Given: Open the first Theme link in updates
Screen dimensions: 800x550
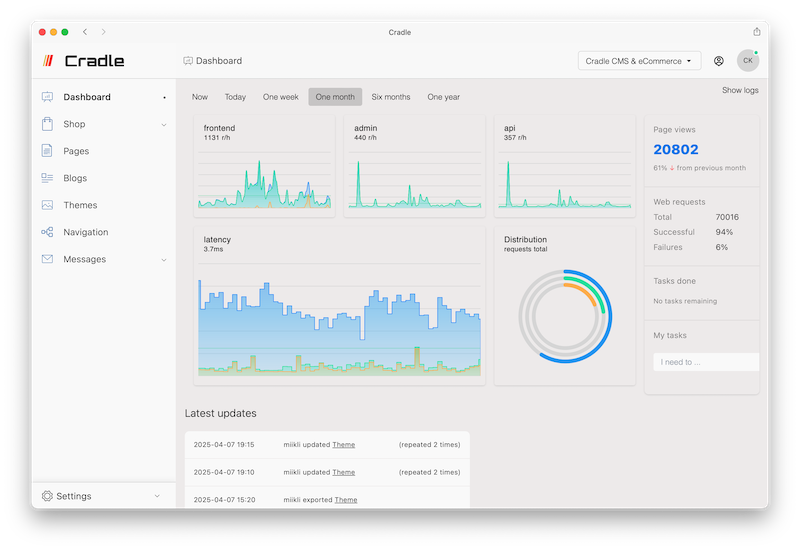Looking at the screenshot, I should pyautogui.click(x=343, y=444).
